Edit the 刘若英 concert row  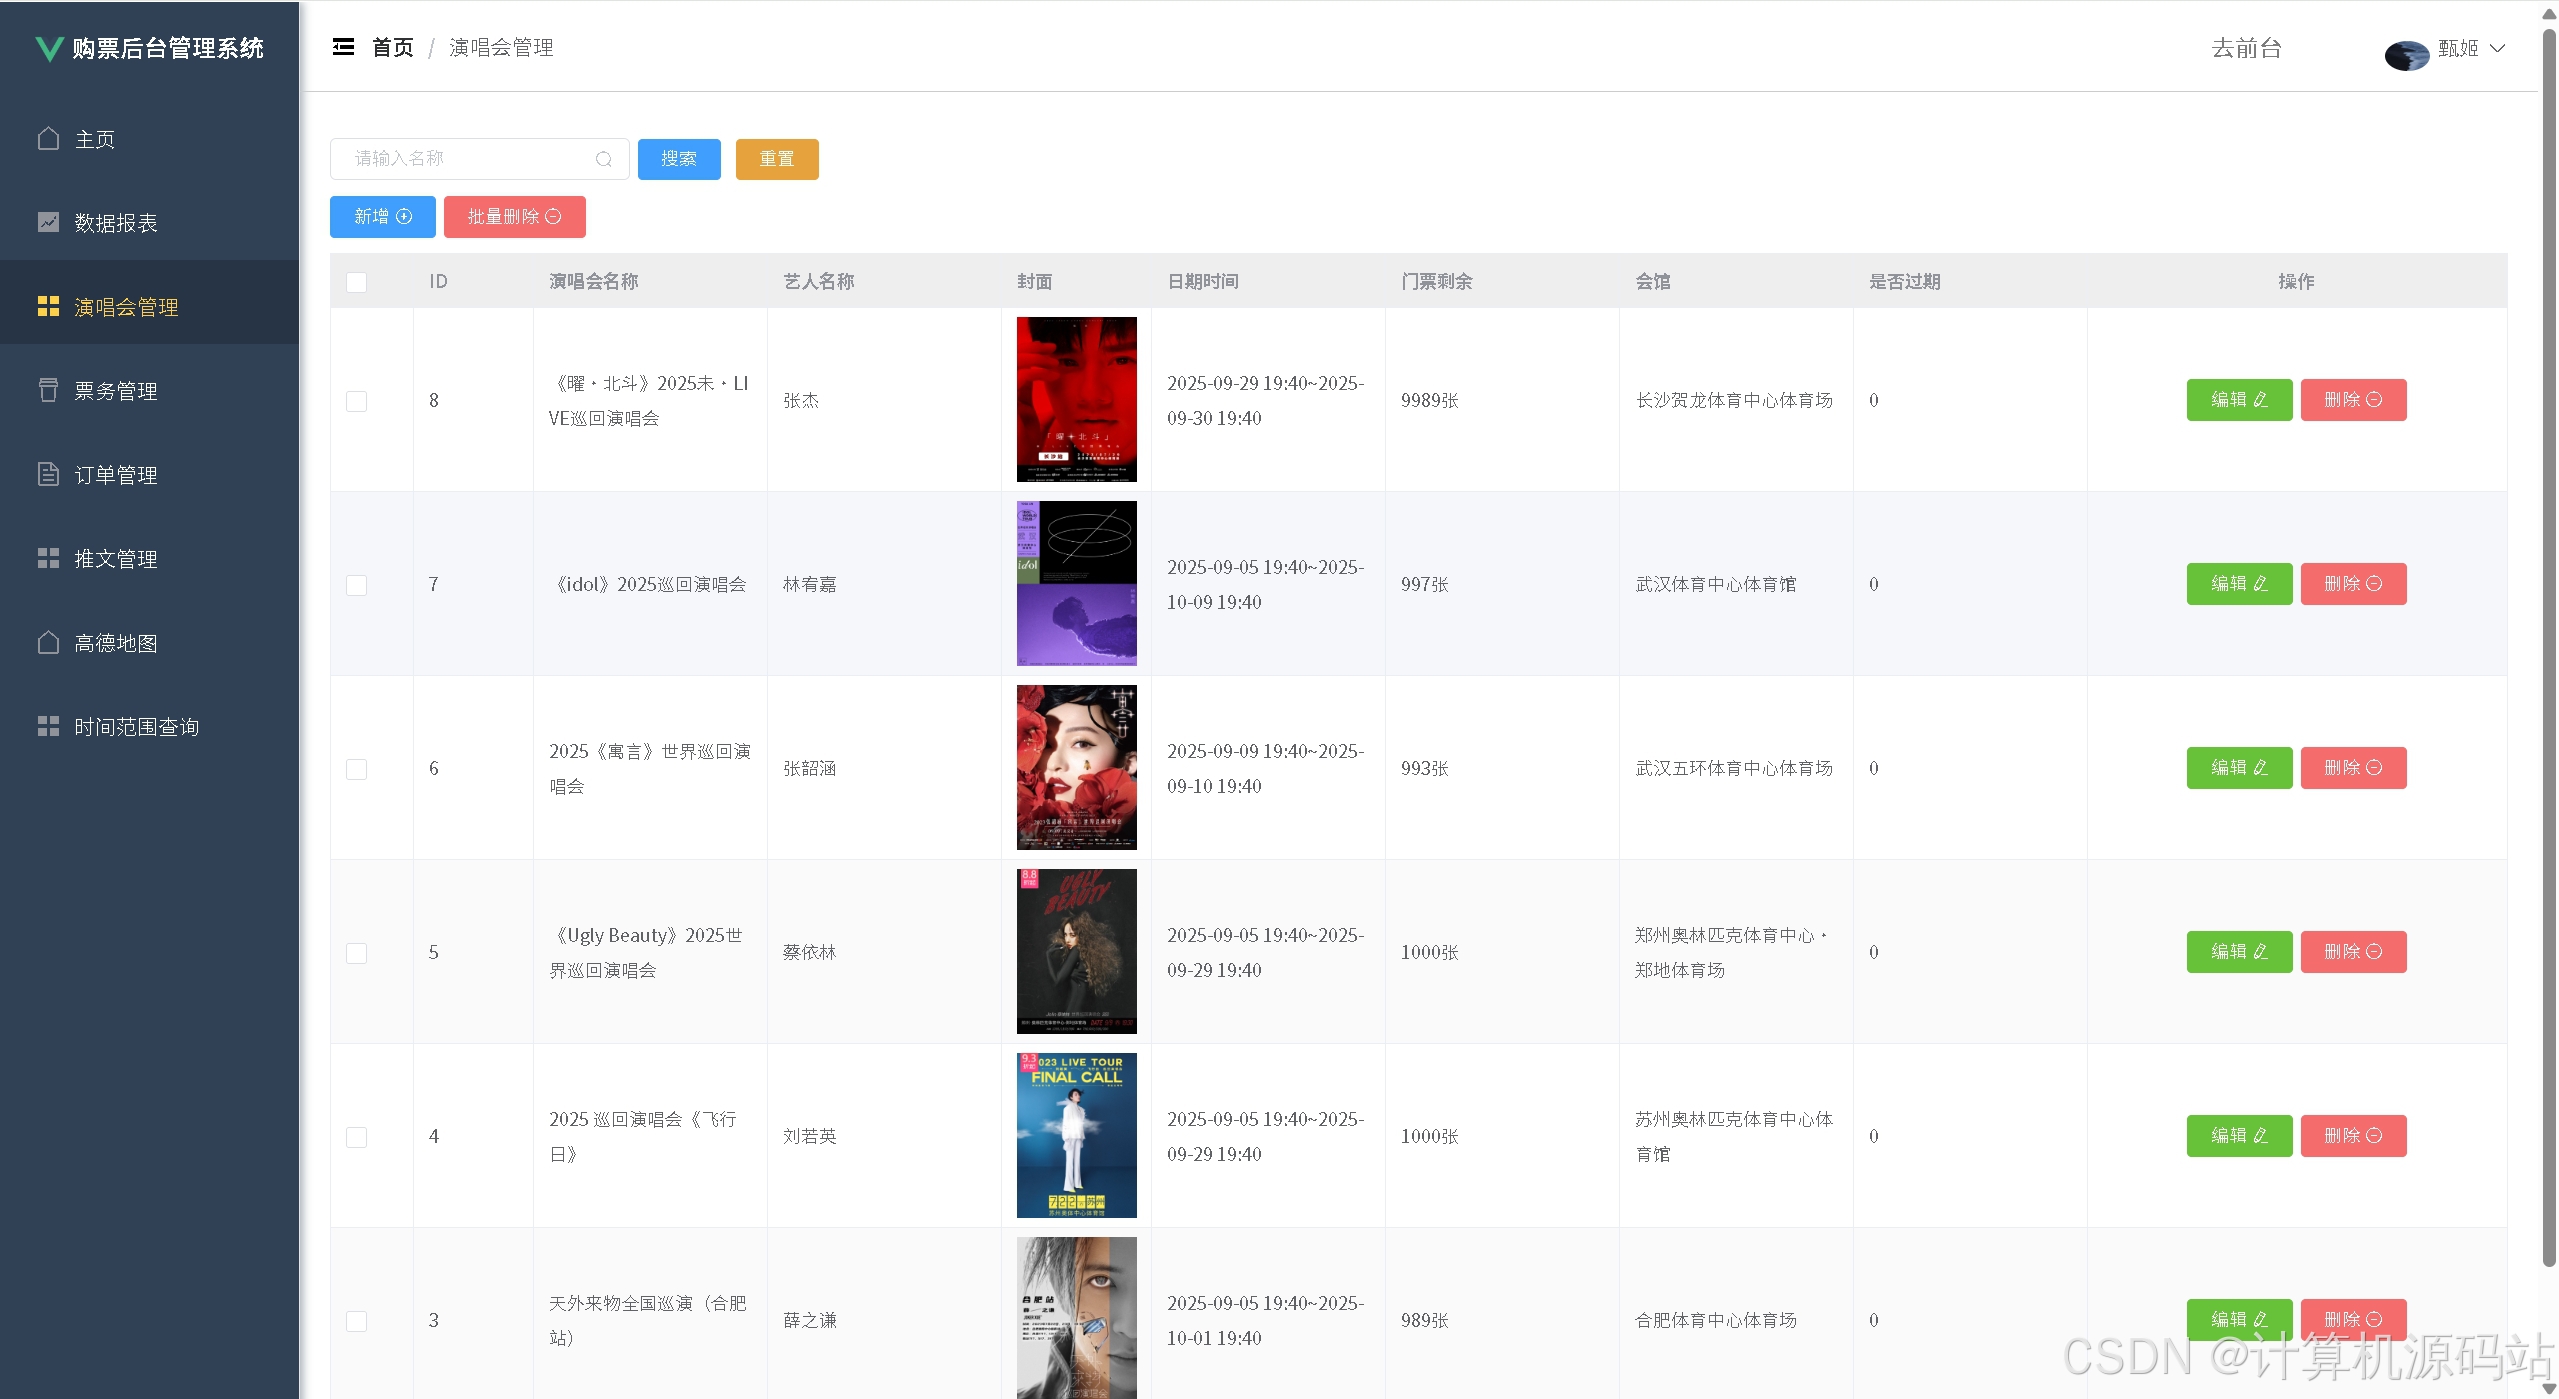(x=2239, y=1136)
